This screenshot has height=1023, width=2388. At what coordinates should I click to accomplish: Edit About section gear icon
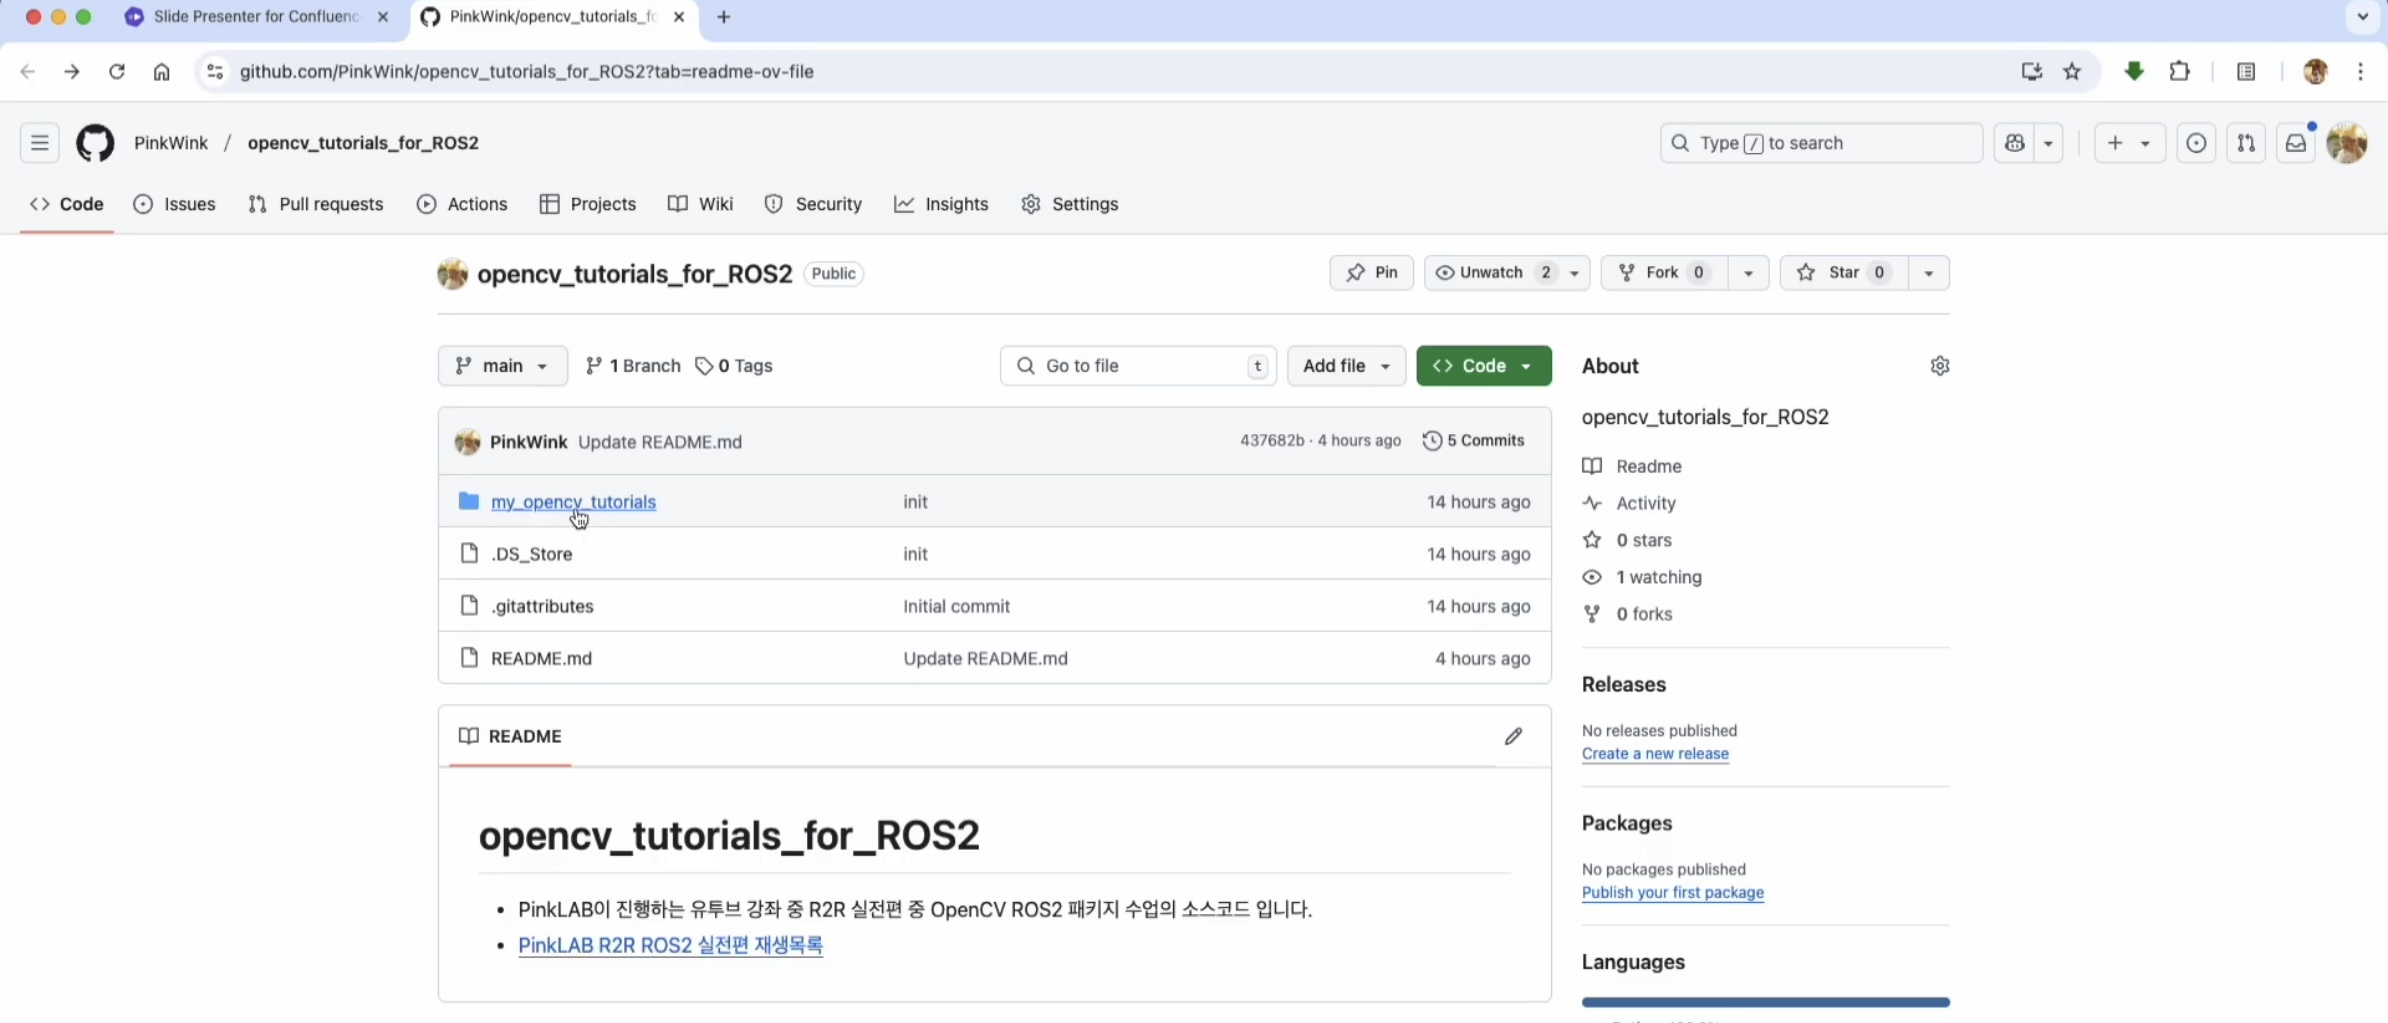click(1940, 366)
